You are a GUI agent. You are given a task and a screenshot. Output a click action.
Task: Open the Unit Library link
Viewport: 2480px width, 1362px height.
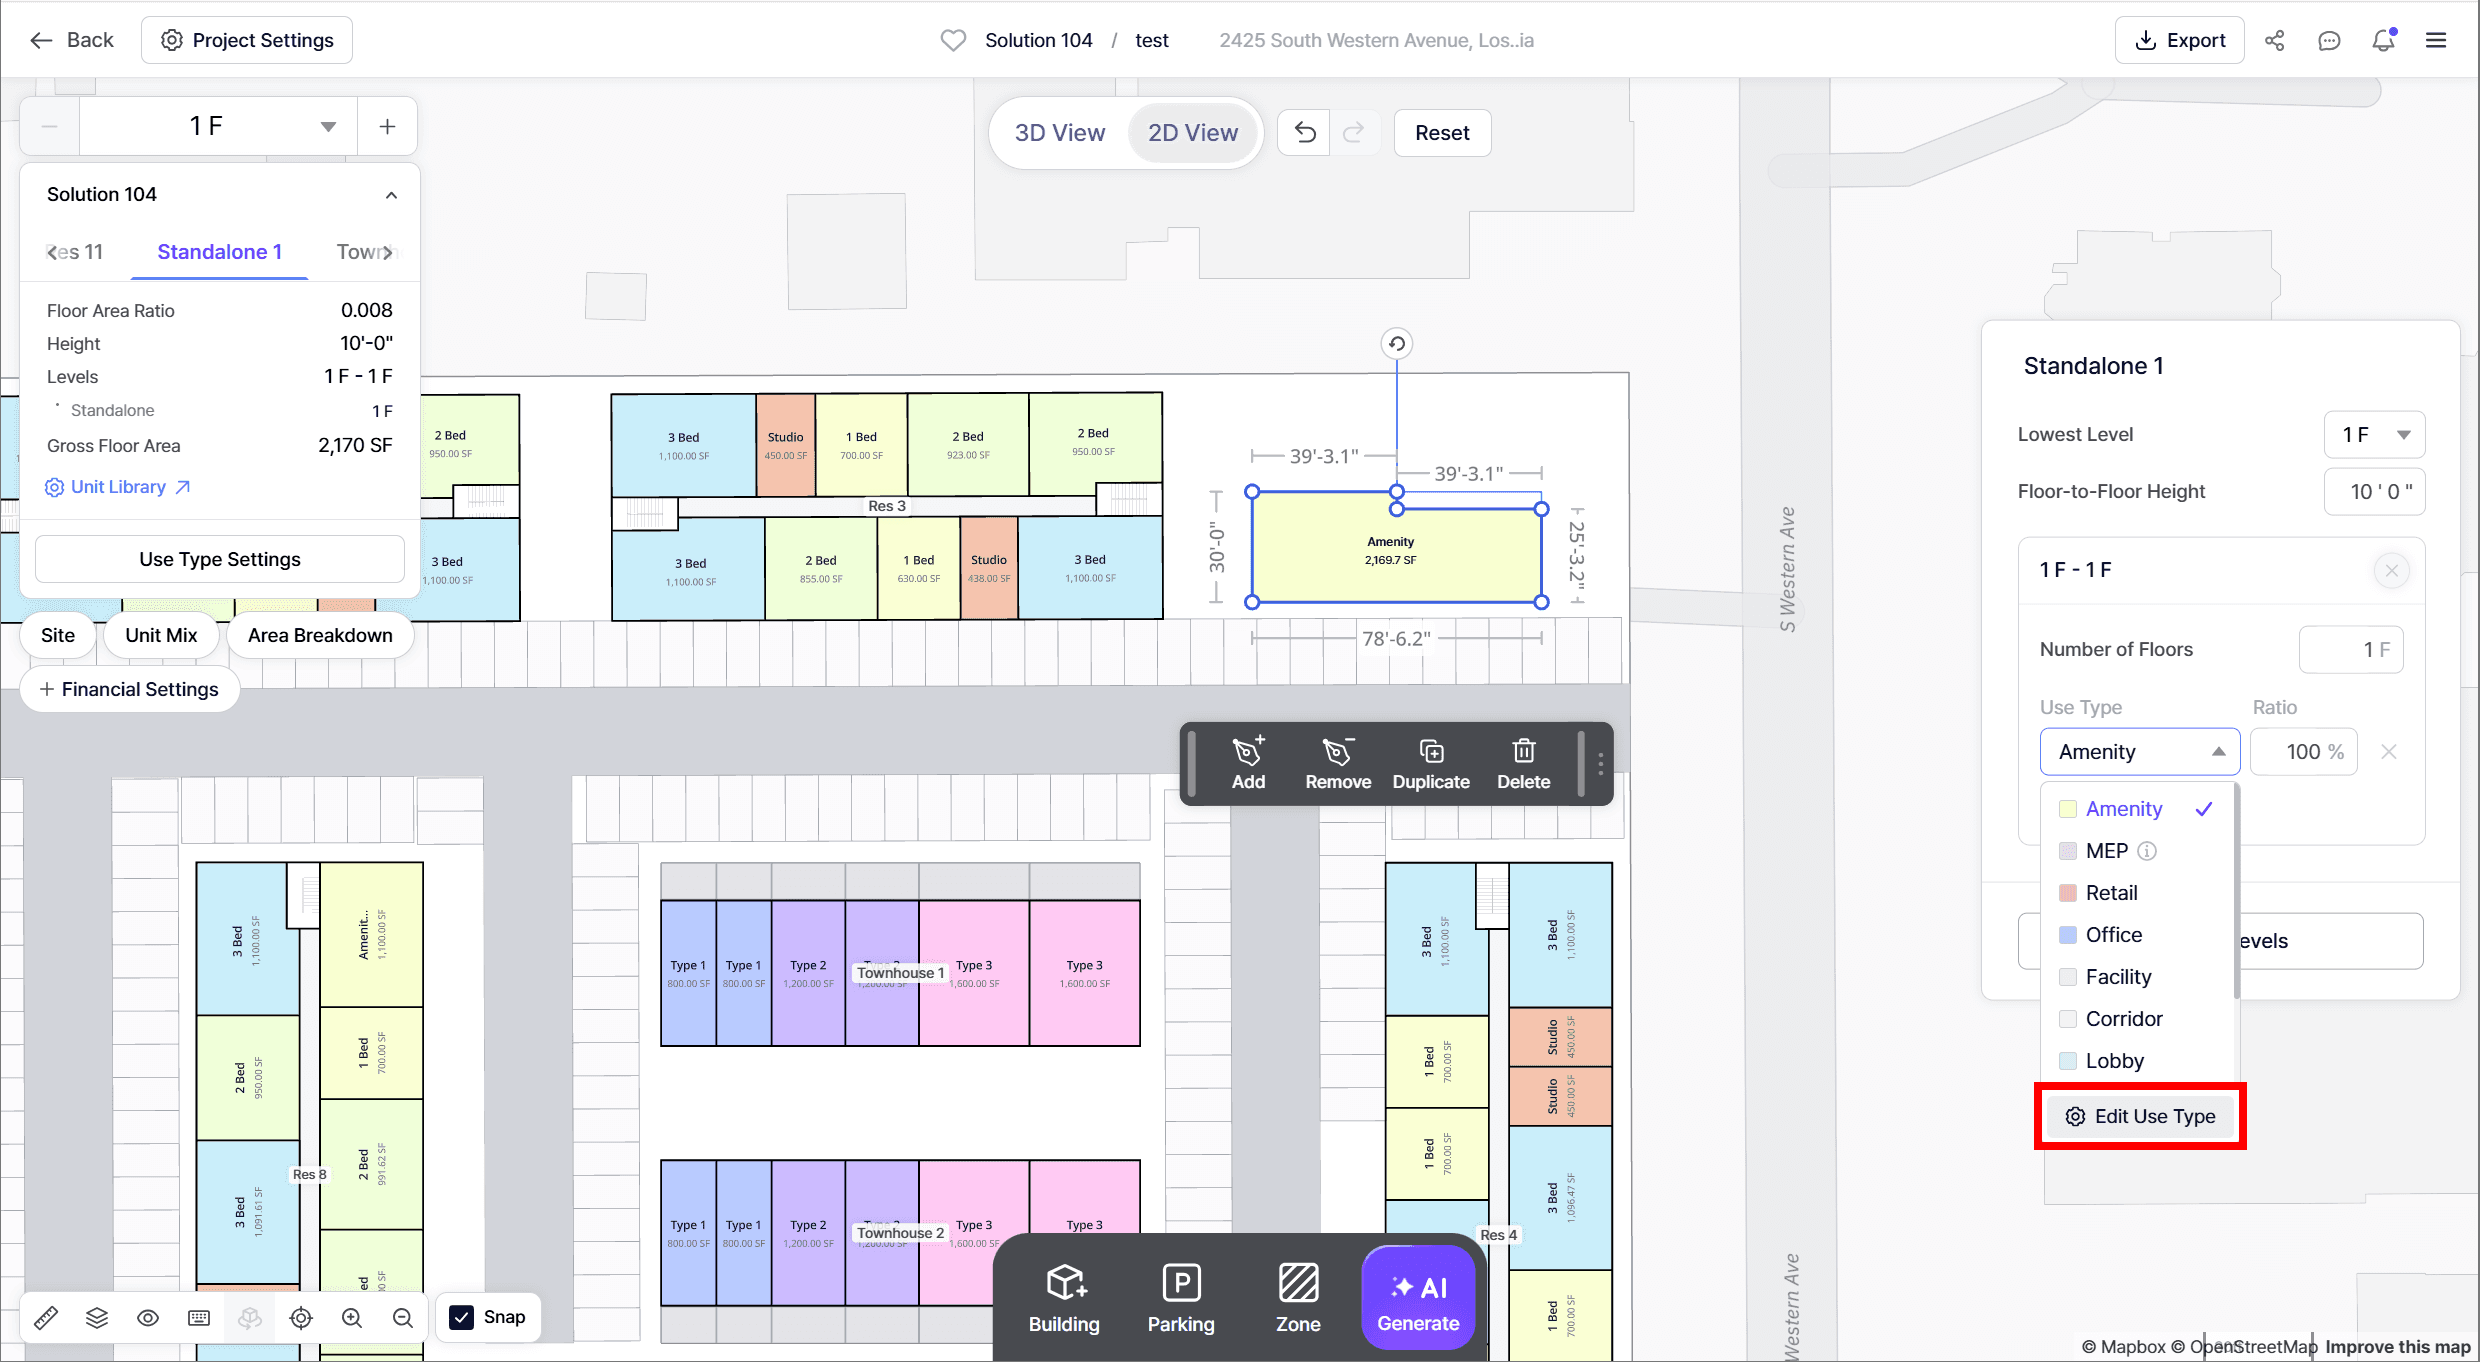[x=118, y=487]
